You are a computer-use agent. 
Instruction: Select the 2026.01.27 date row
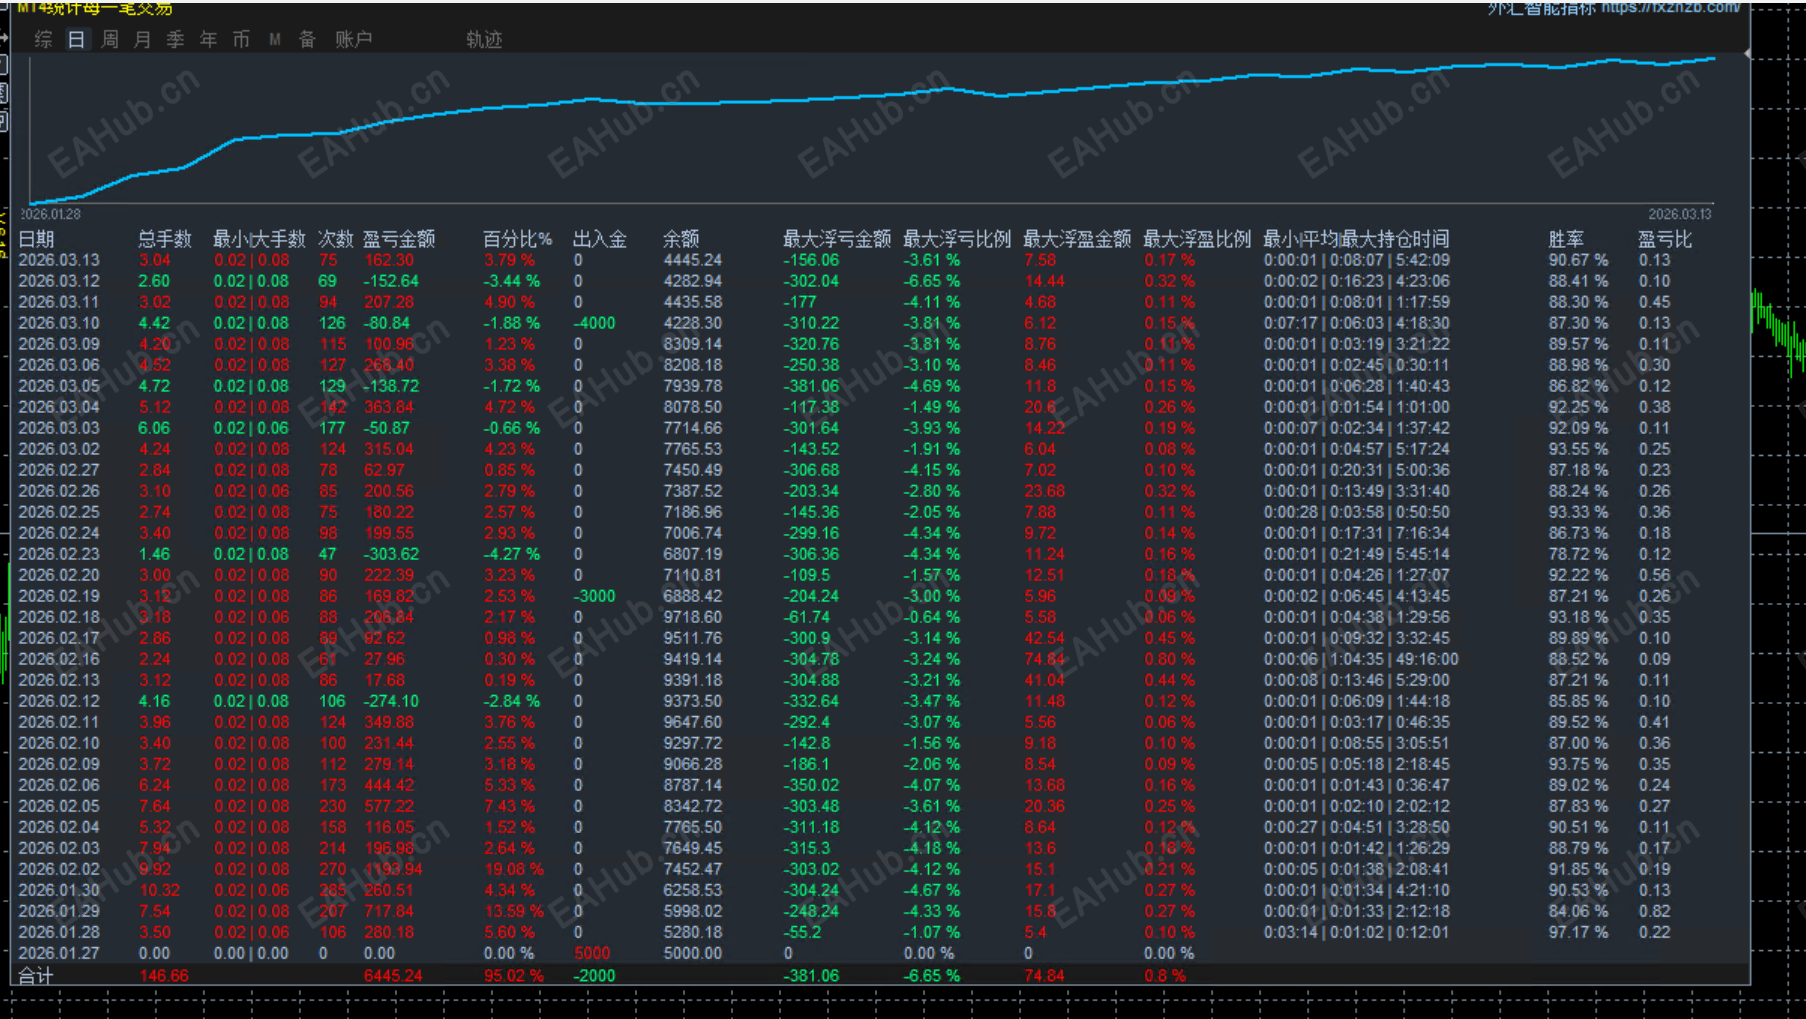(59, 953)
